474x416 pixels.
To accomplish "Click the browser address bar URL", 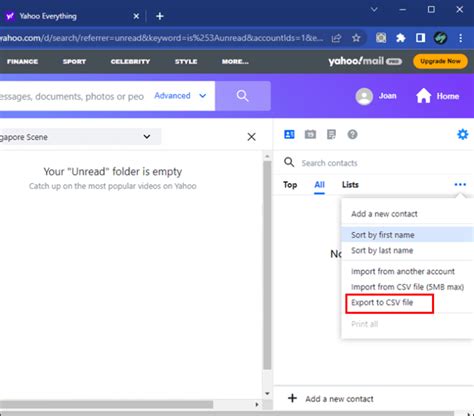I will click(x=162, y=38).
